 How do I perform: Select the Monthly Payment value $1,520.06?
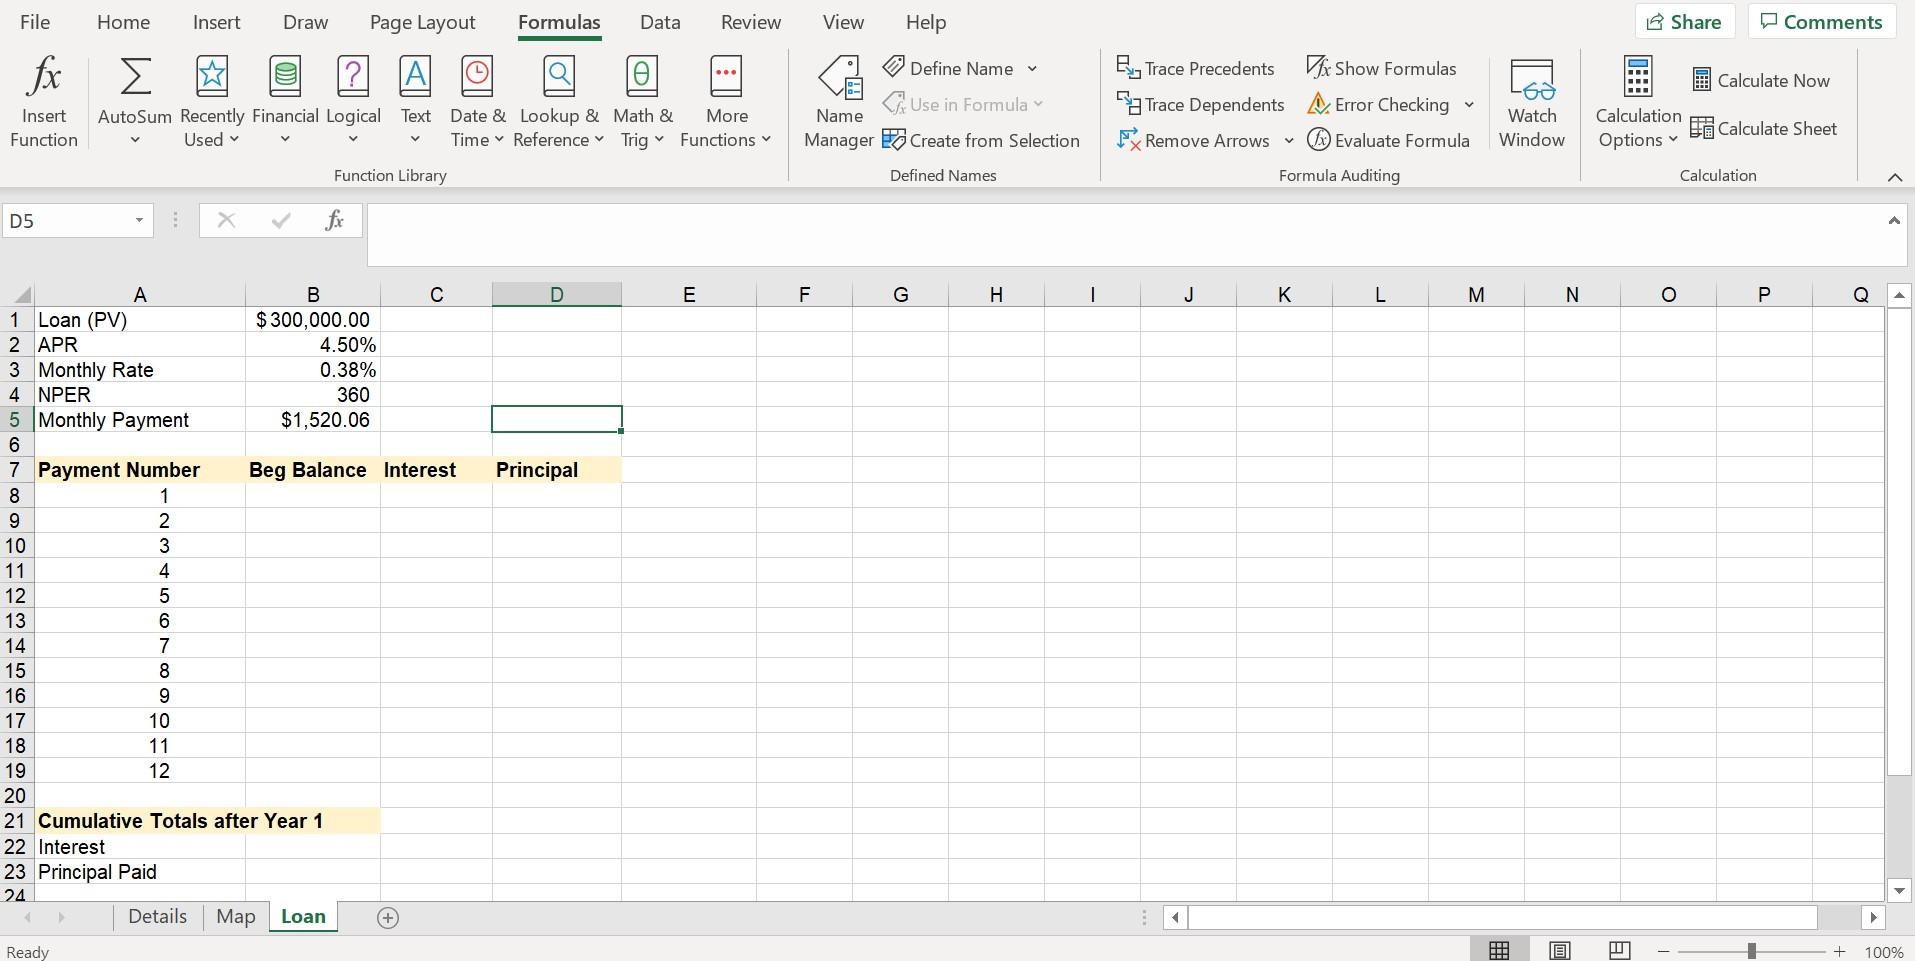(313, 420)
